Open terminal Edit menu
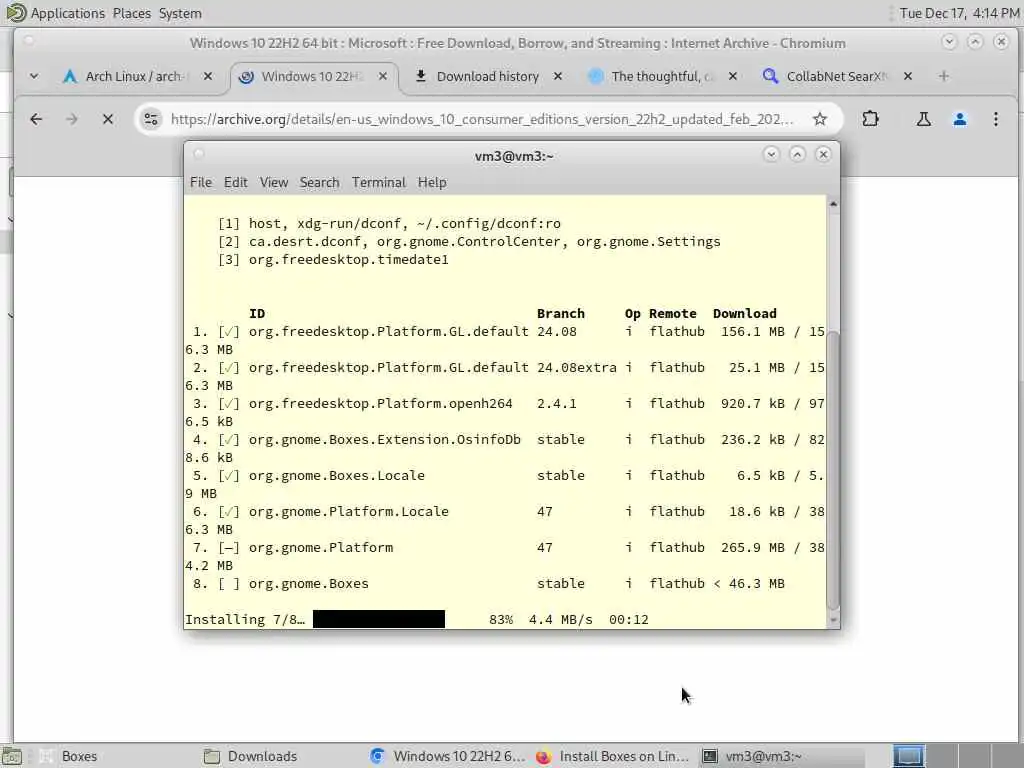Screen dimensions: 1024x768 (x=235, y=182)
